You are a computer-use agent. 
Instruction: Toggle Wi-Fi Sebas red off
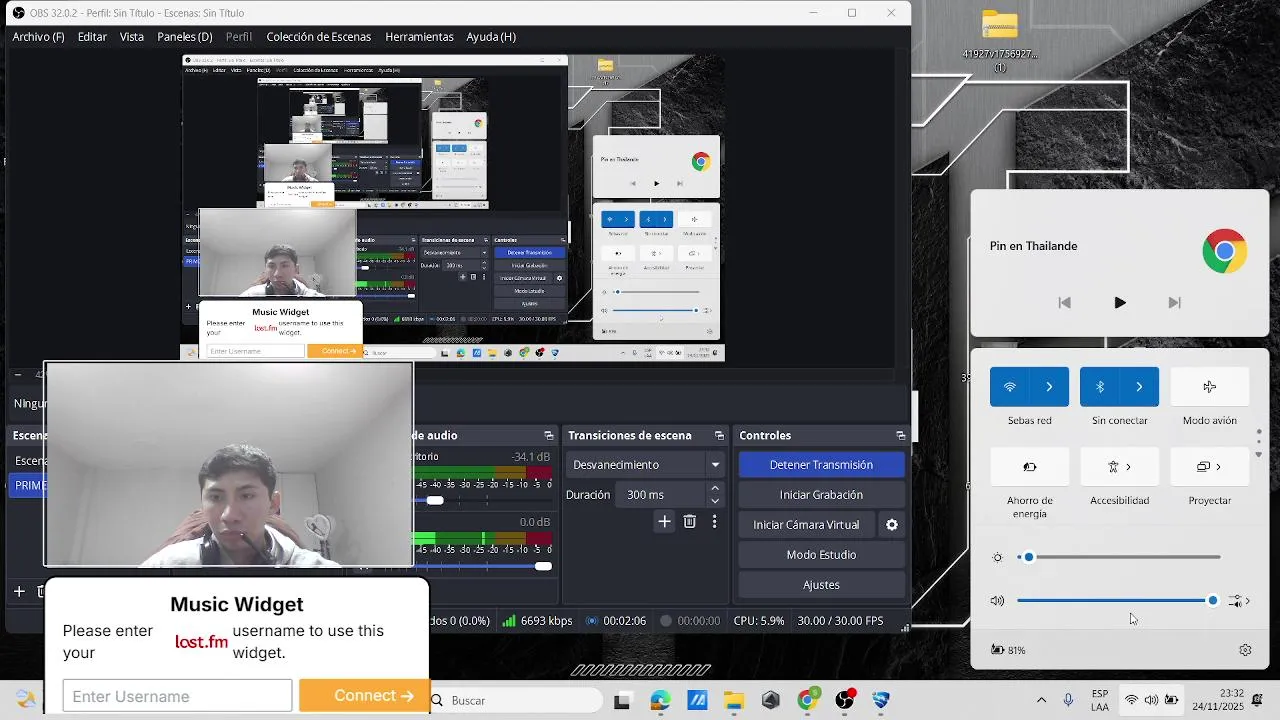click(x=1010, y=387)
